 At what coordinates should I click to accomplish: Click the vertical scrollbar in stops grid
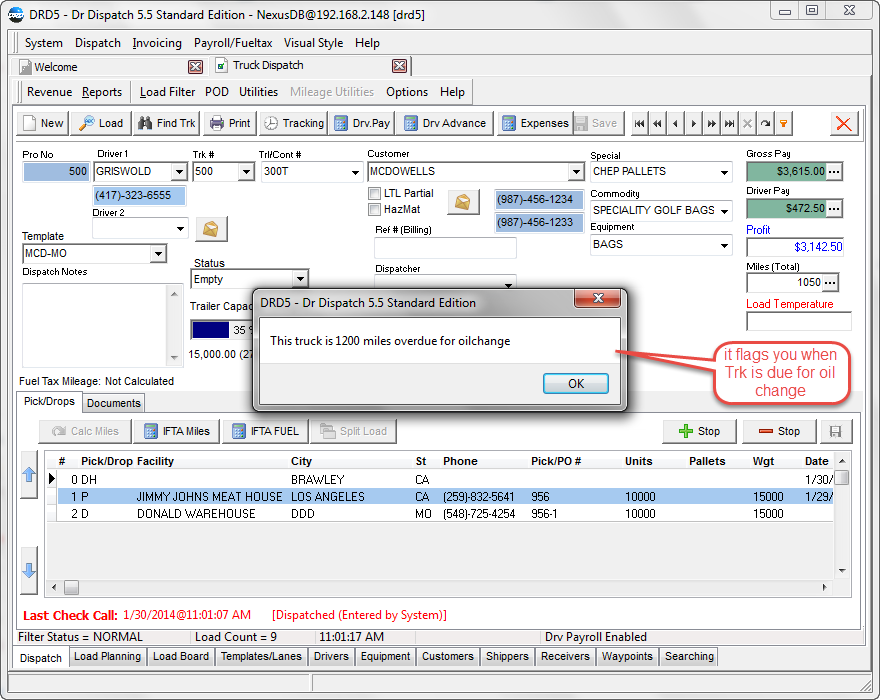842,515
